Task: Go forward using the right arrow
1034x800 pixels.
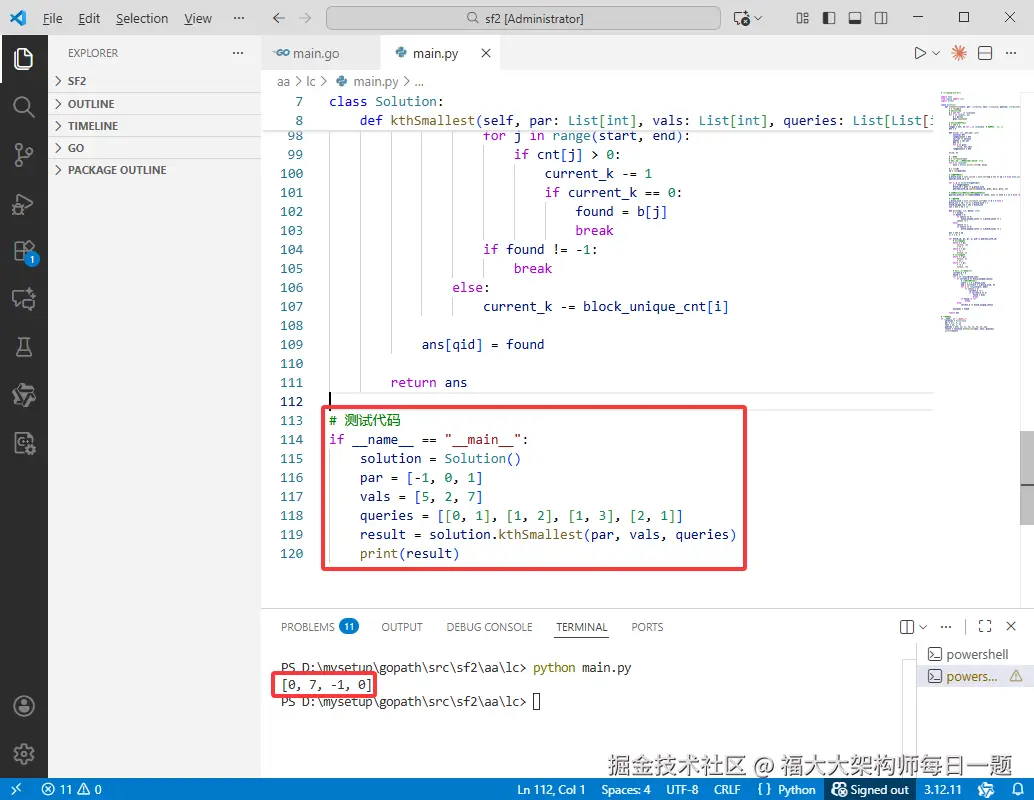Action: coord(305,18)
